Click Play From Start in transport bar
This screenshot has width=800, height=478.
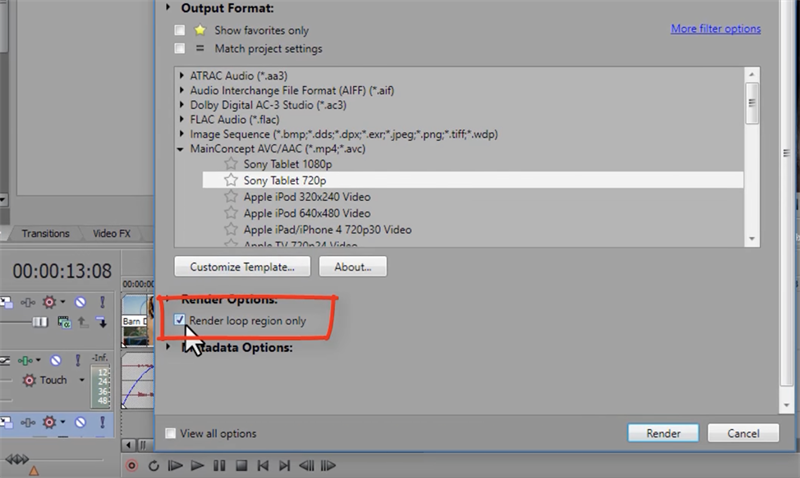pos(175,465)
